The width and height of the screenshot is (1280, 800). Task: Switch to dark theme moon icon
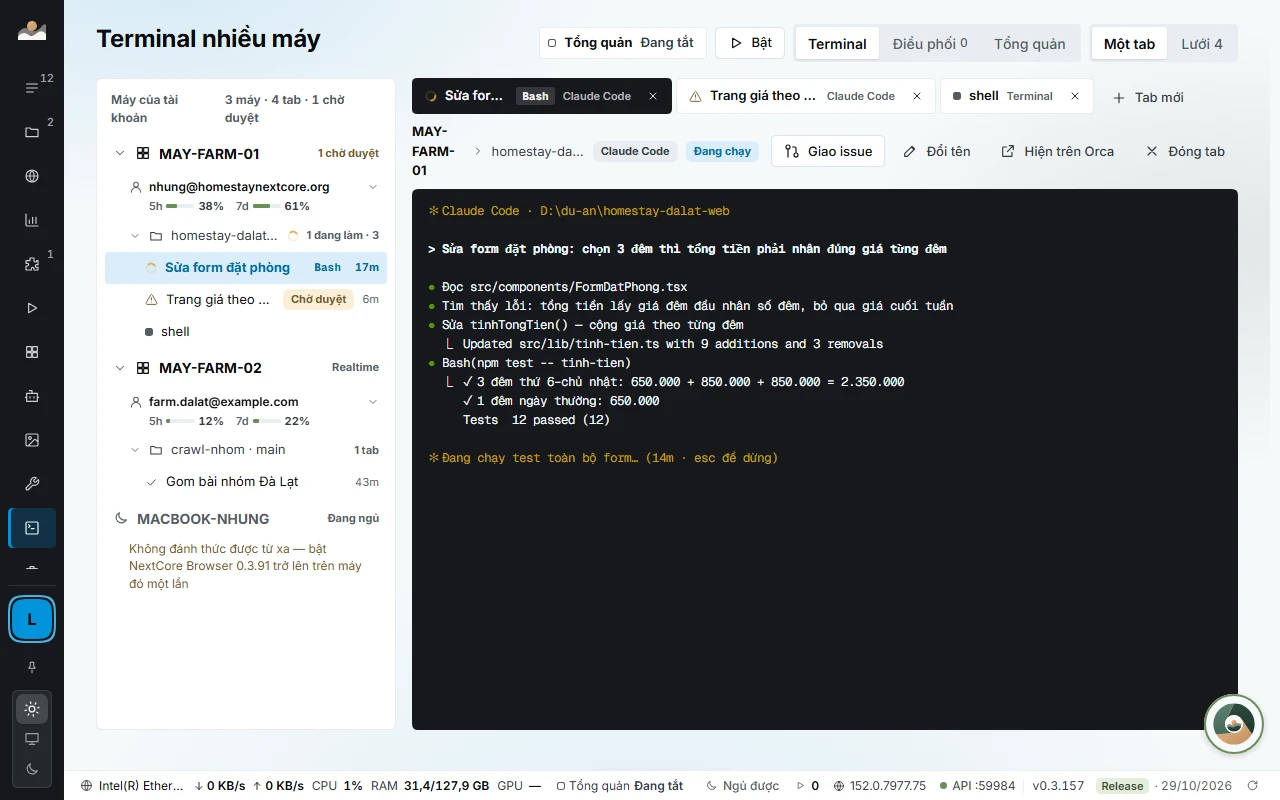[32, 769]
